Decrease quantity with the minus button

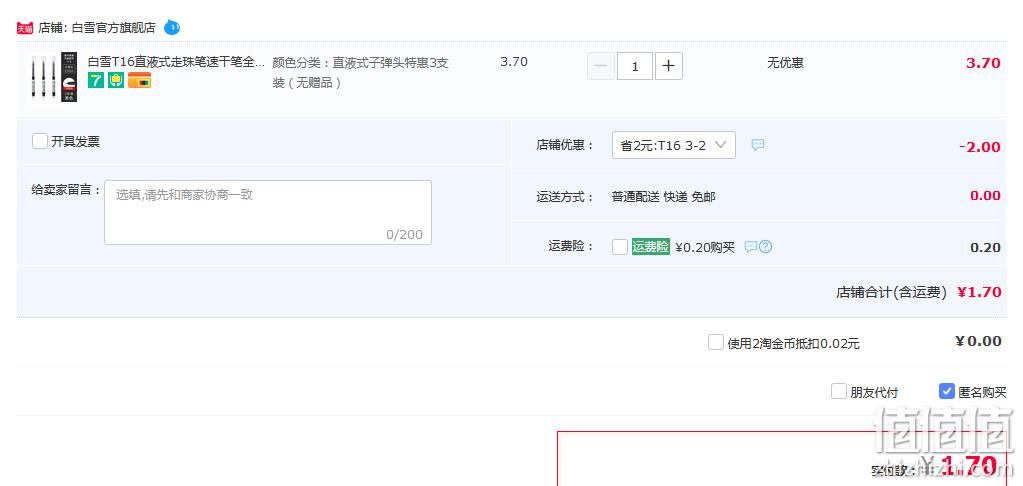click(x=601, y=66)
